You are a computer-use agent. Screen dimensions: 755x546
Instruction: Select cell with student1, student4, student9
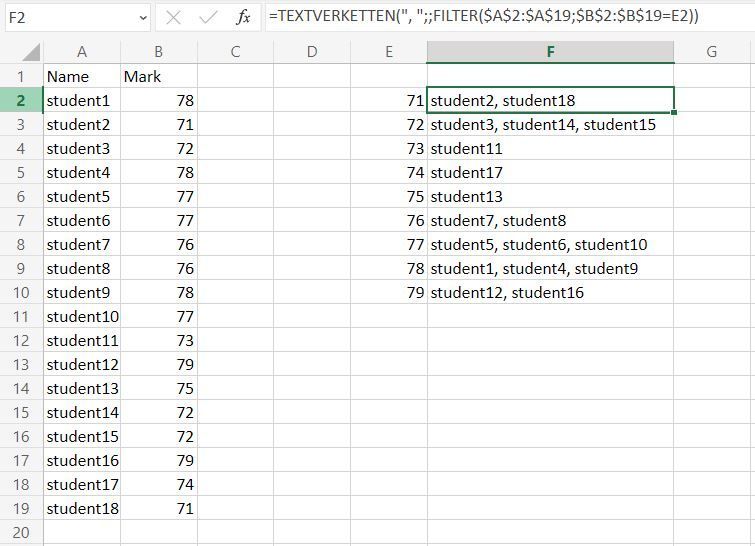click(x=550, y=268)
